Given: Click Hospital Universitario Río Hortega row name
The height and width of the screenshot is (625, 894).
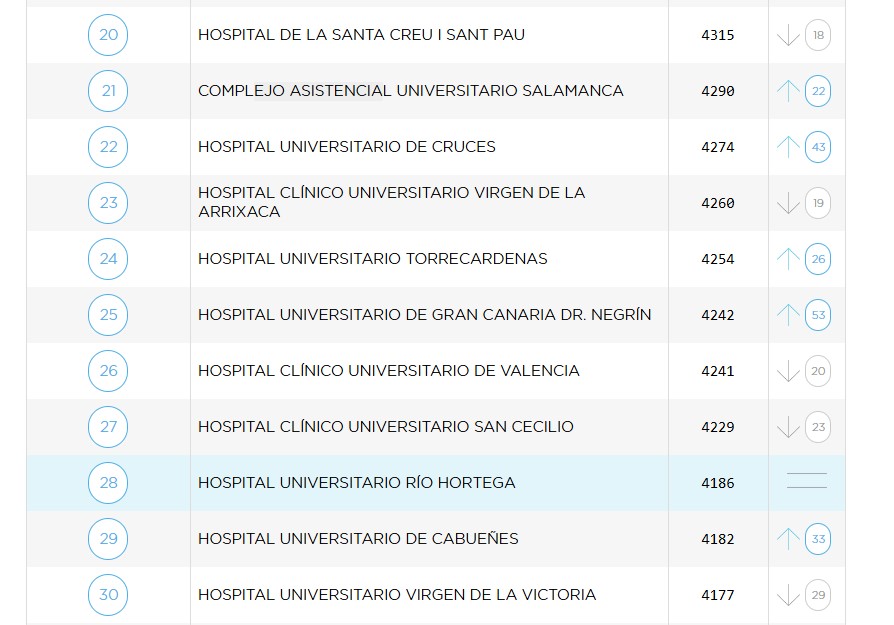Looking at the screenshot, I should (356, 483).
